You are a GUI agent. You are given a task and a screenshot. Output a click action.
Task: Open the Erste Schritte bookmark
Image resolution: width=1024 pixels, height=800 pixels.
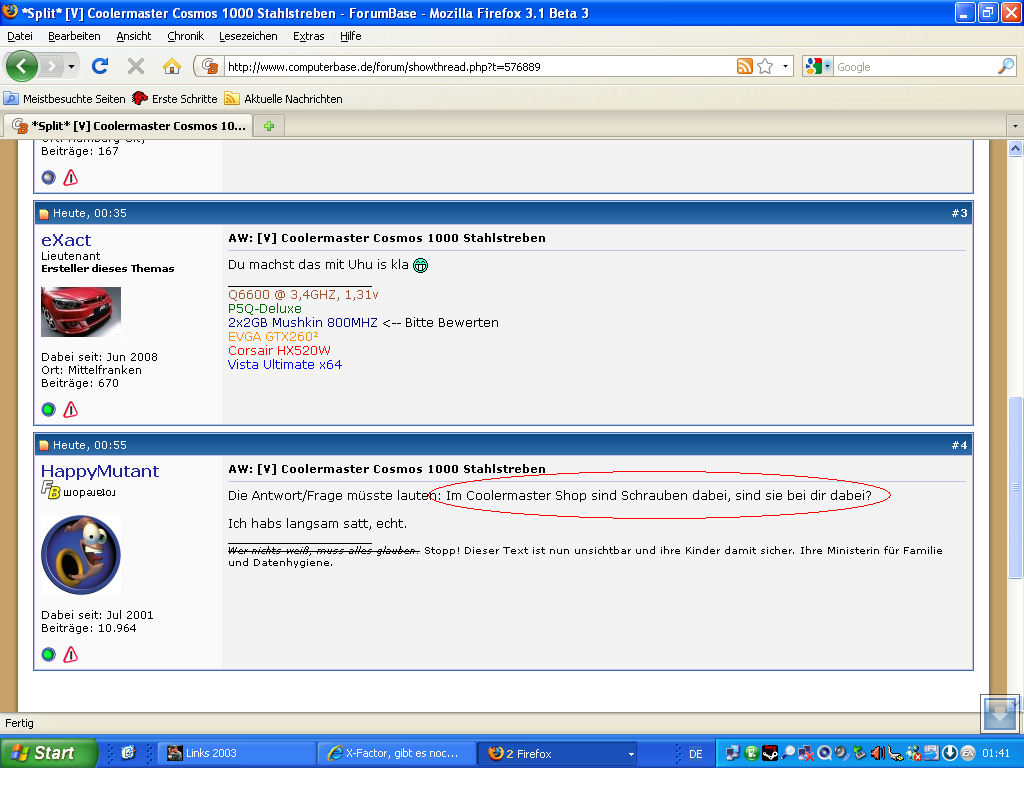(x=175, y=99)
